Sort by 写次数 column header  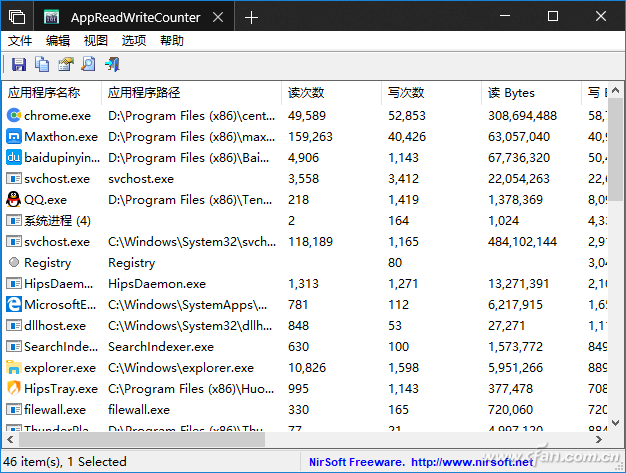tap(431, 93)
